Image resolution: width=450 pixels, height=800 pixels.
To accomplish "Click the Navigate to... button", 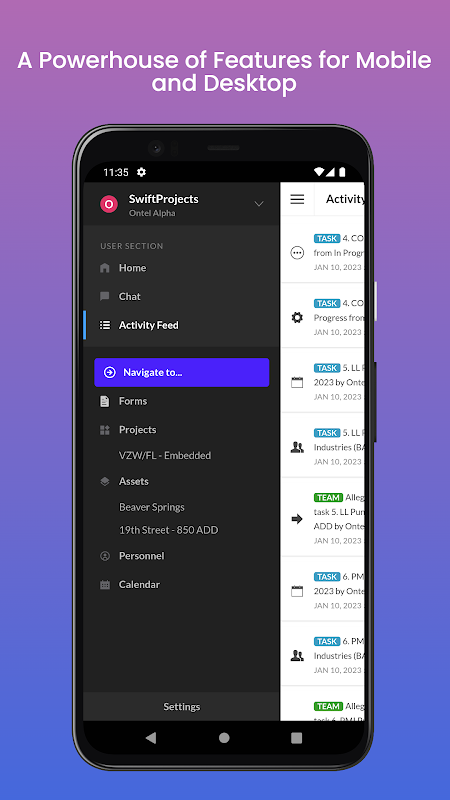I will point(182,372).
